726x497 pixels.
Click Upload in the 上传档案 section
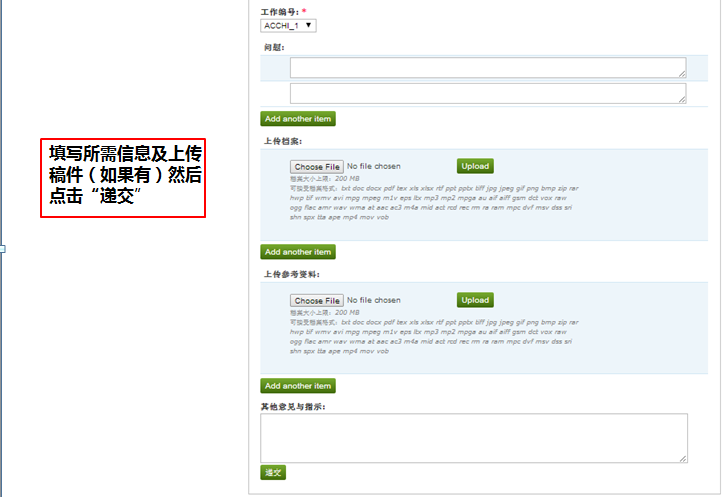[475, 166]
